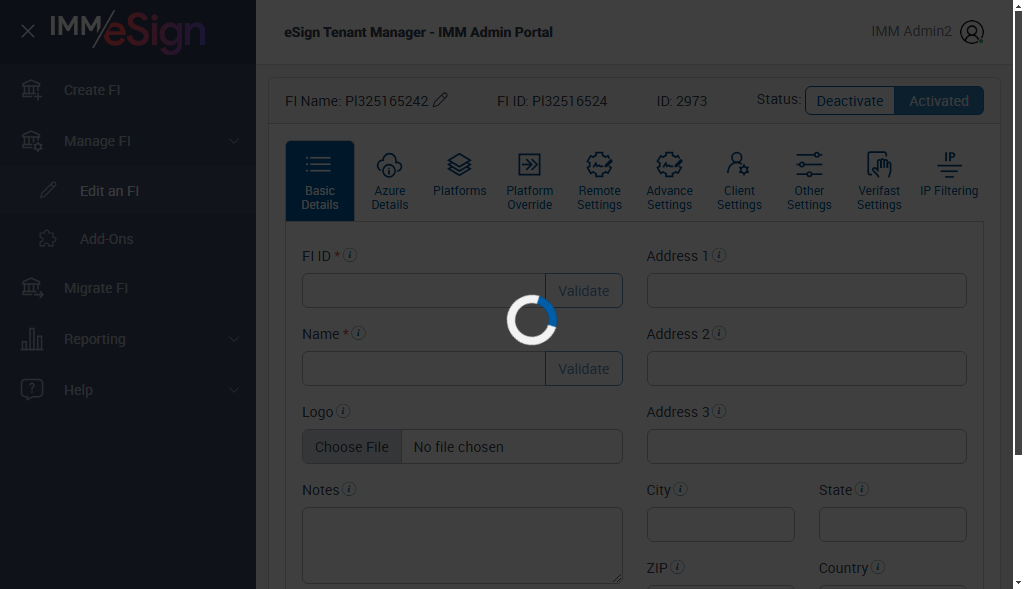This screenshot has height=589, width=1024.
Task: Open the Advance Settings tab
Action: tap(669, 181)
